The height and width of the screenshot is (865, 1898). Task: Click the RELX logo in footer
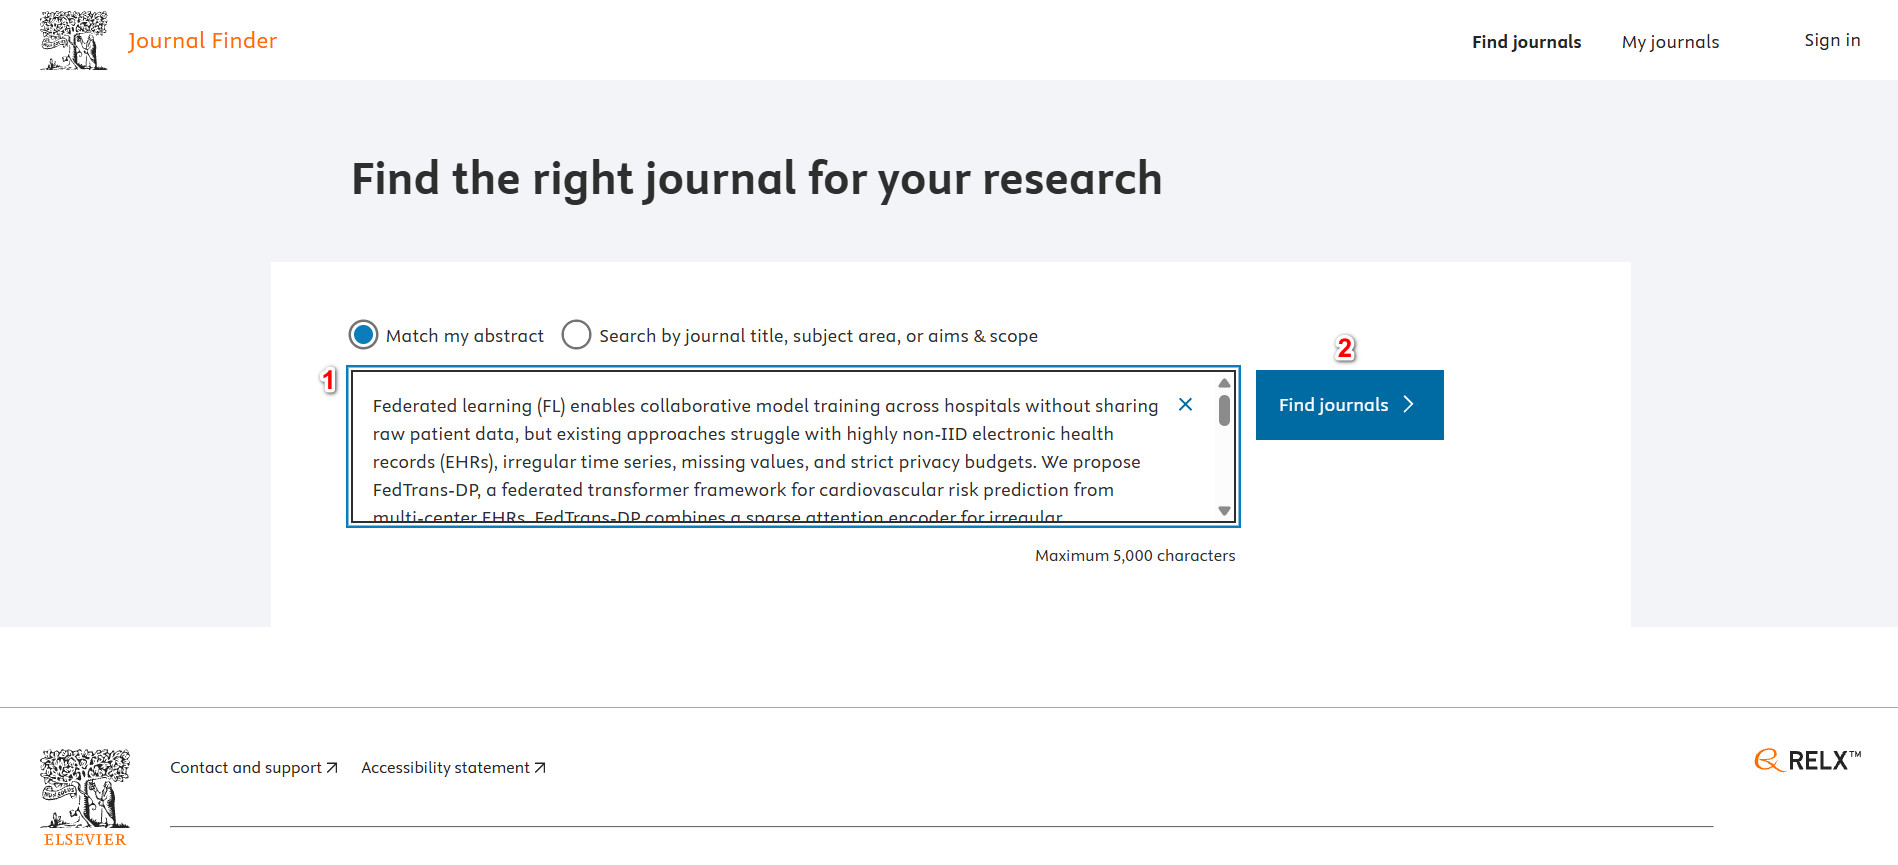1807,760
